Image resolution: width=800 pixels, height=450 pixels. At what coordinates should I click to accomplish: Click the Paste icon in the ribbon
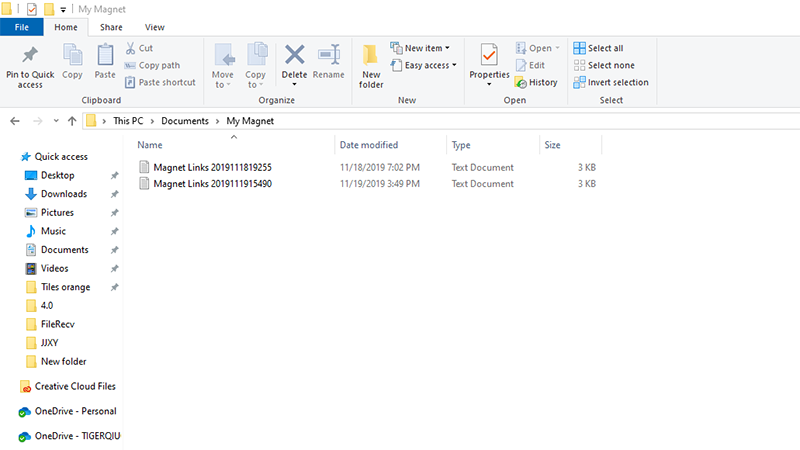tap(104, 58)
